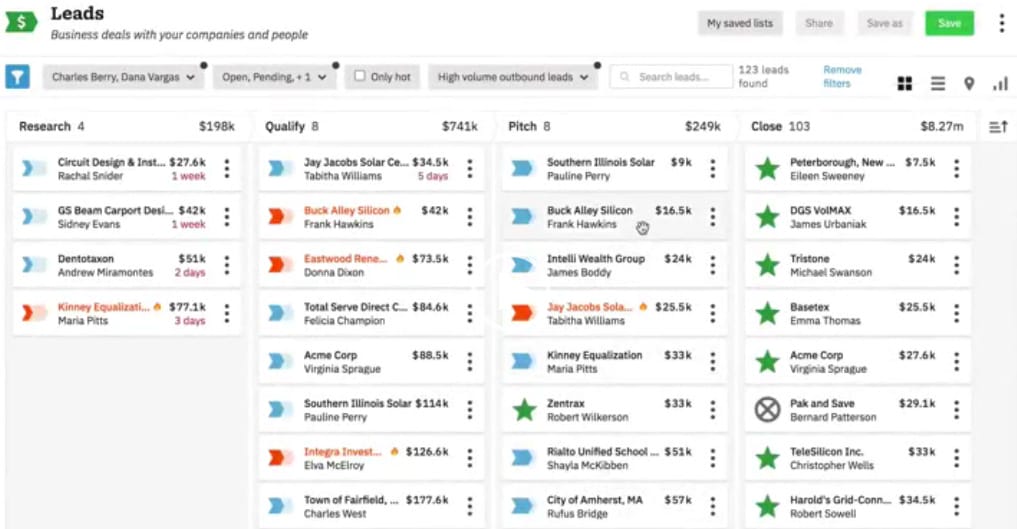
Task: Open the map pin location view
Action: coord(969,84)
